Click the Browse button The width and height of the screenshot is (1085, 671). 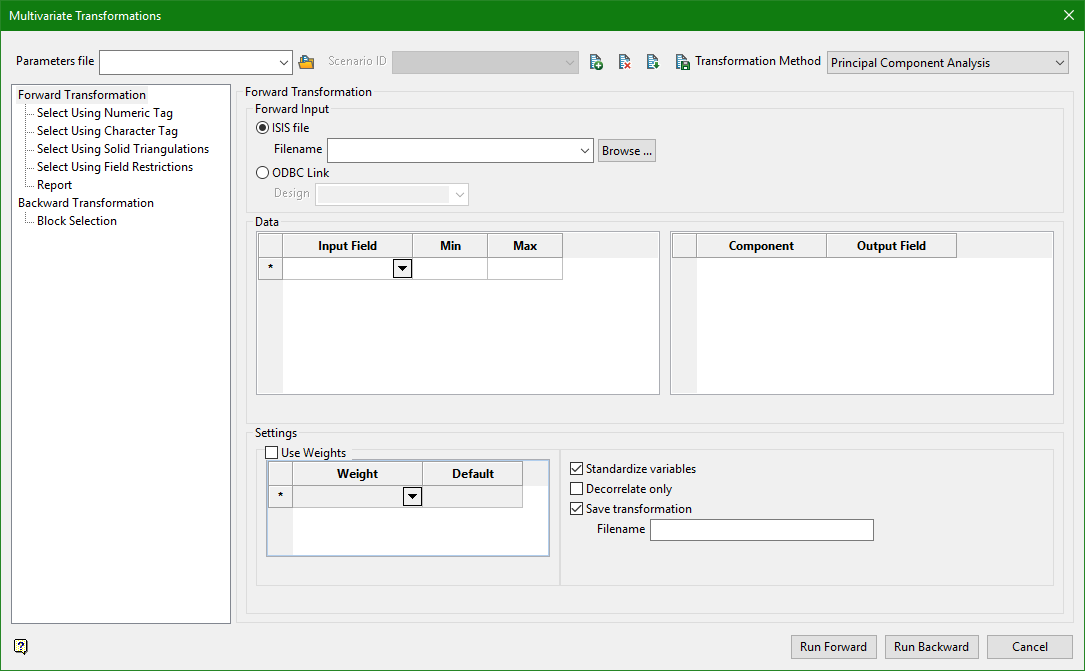(627, 151)
